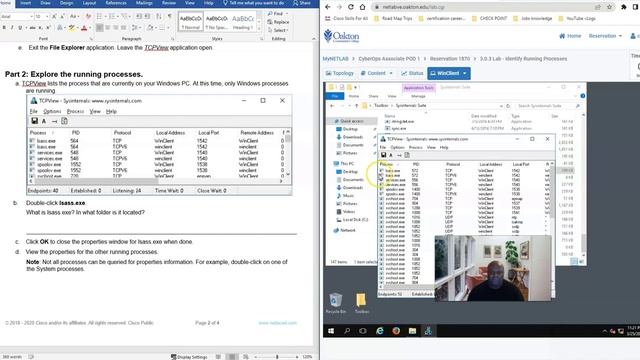Open the Select dropdown in Editing group

278,30
